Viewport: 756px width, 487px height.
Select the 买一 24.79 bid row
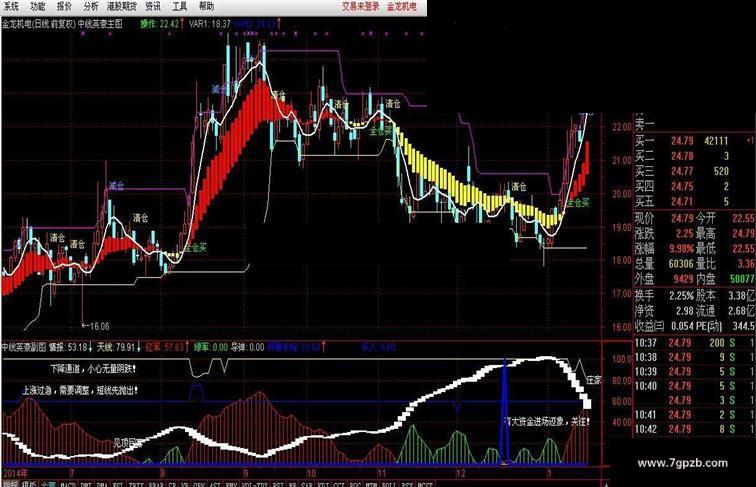[x=694, y=141]
